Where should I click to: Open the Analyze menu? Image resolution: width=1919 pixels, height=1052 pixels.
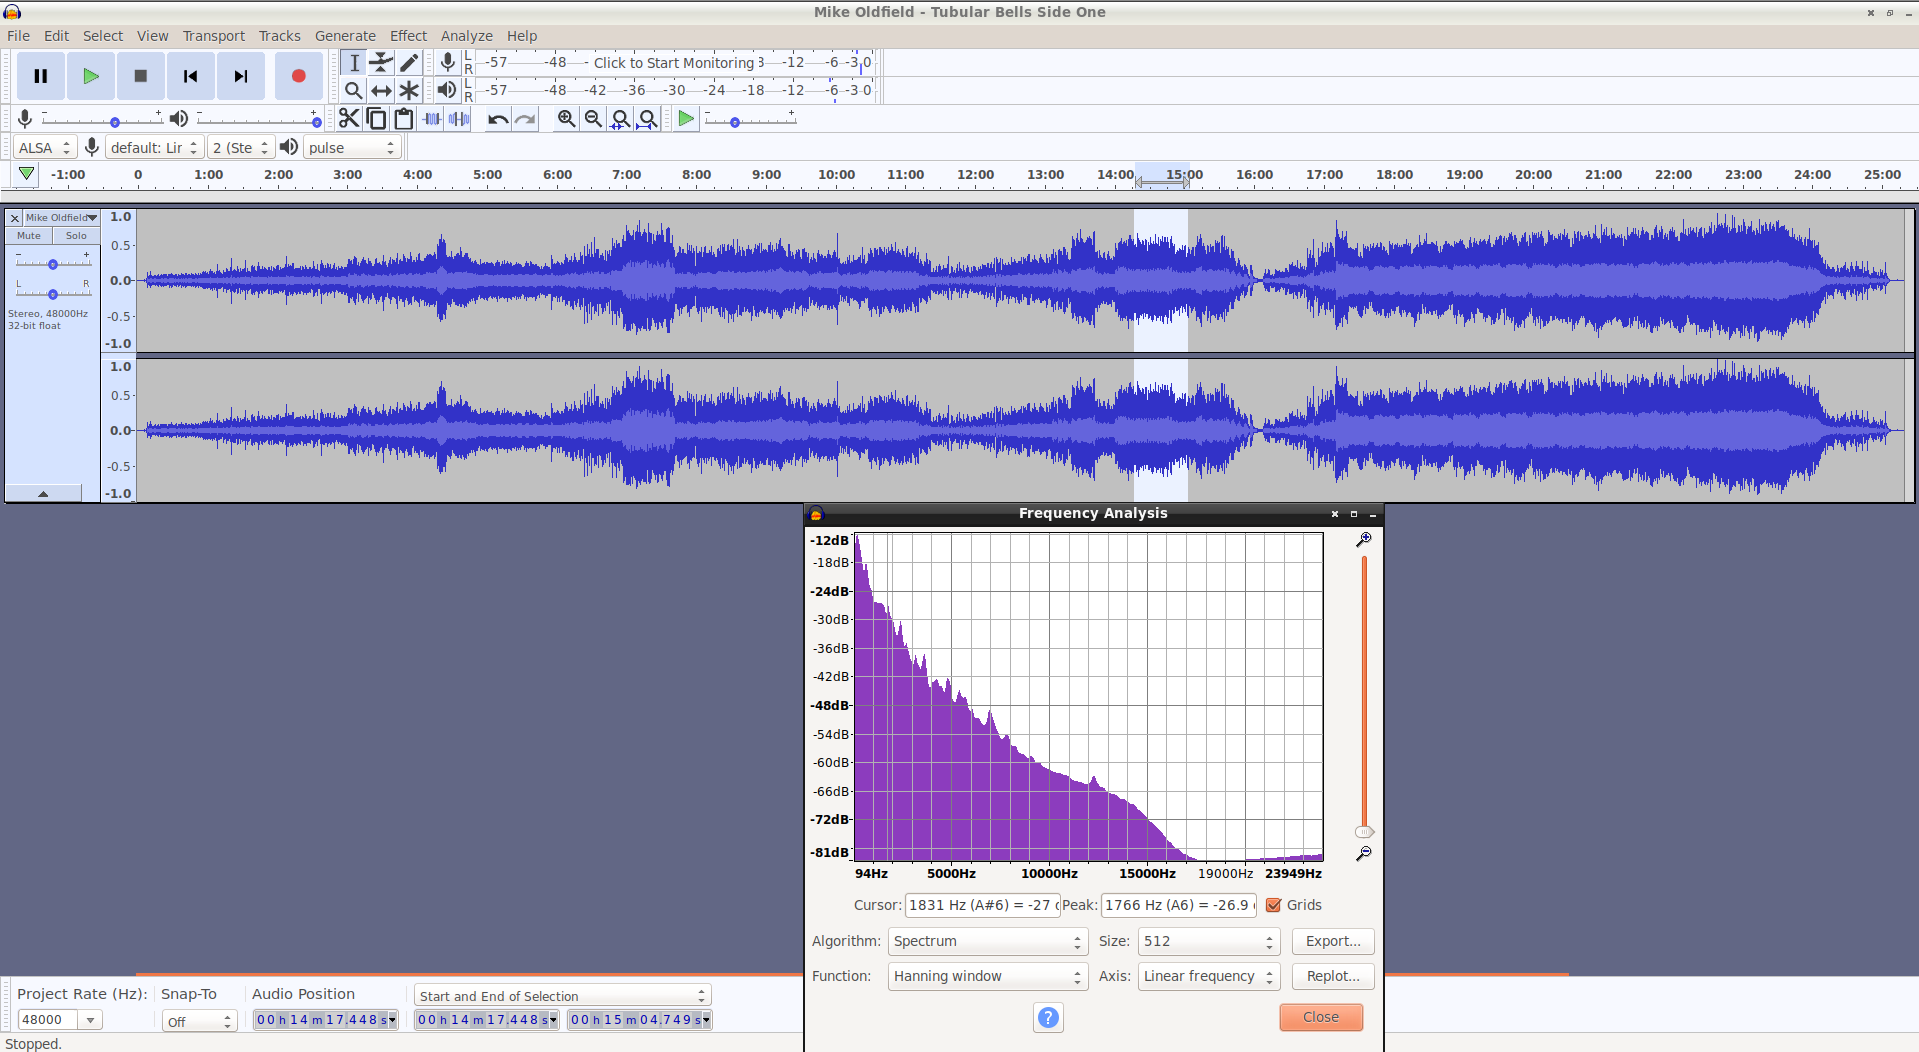[466, 36]
